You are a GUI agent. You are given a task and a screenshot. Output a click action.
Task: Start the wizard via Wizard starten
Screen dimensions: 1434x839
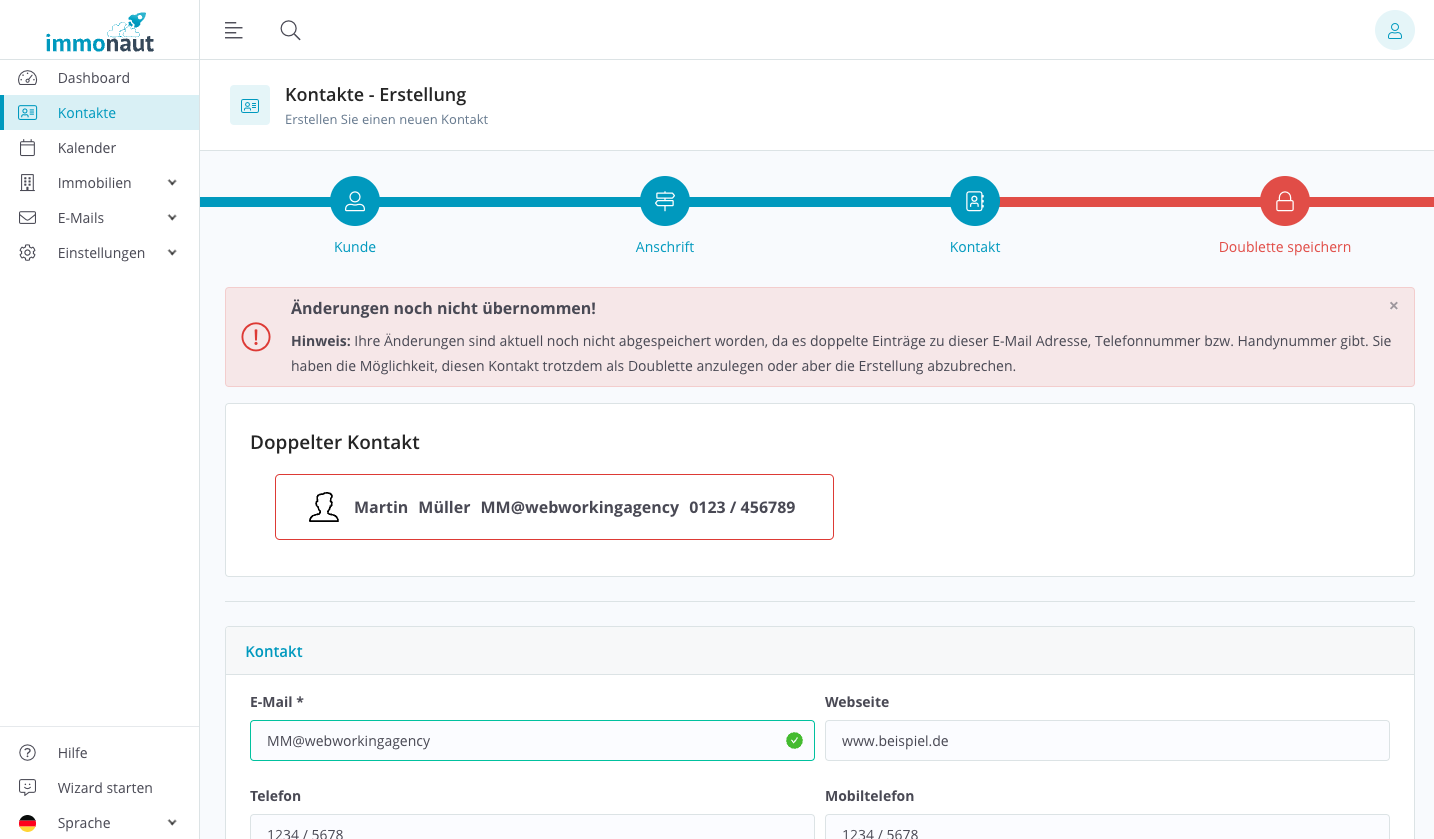104,788
